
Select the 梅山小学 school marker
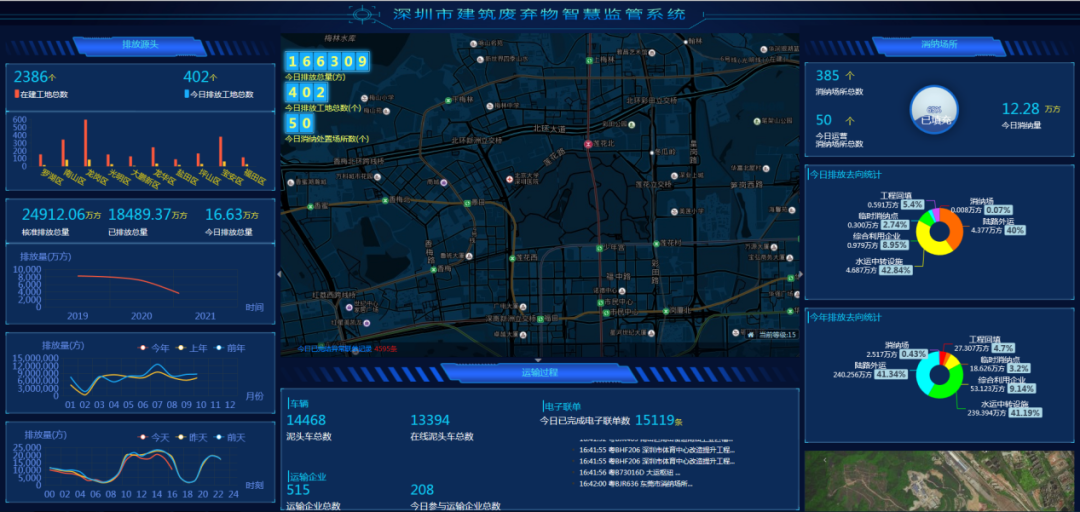[364, 97]
